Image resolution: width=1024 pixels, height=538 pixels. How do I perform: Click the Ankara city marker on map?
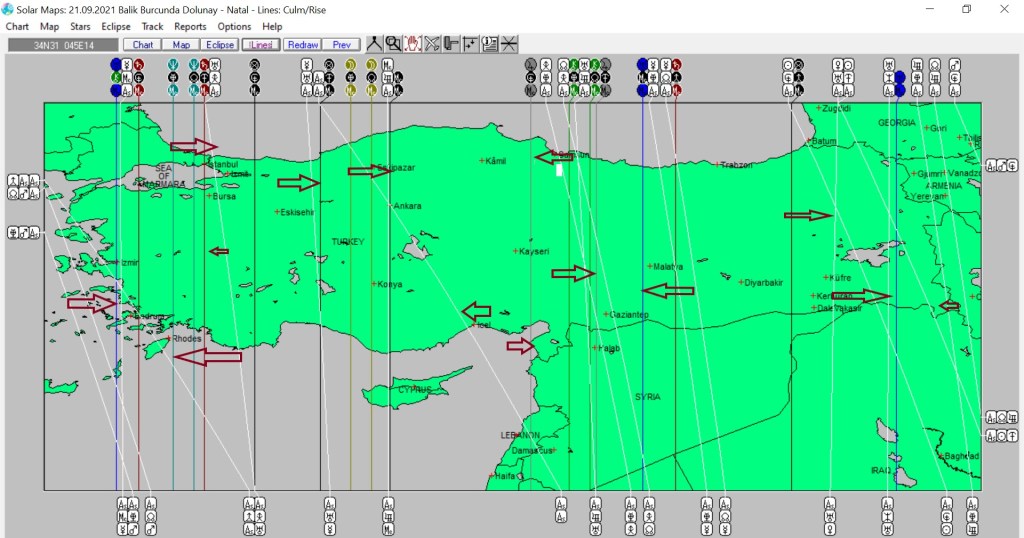(391, 206)
